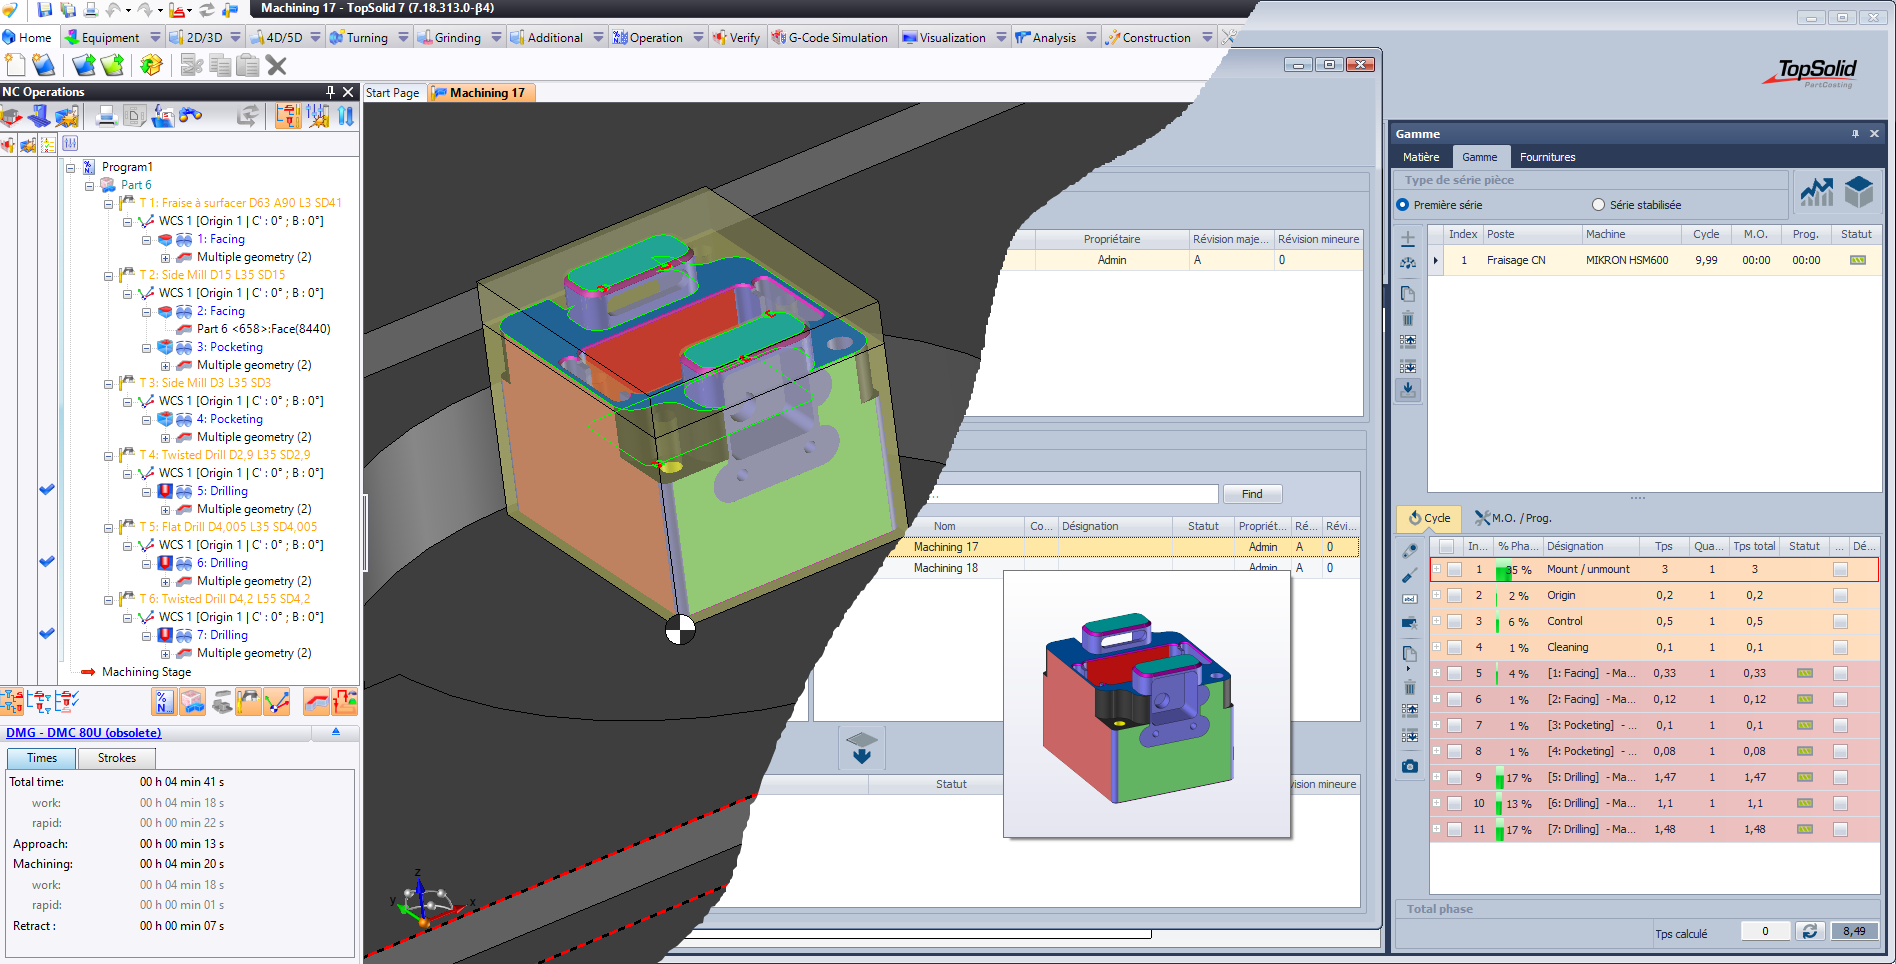Click the yellow status indicator of Fraisage CN row
1896x964 pixels.
coord(1857,260)
